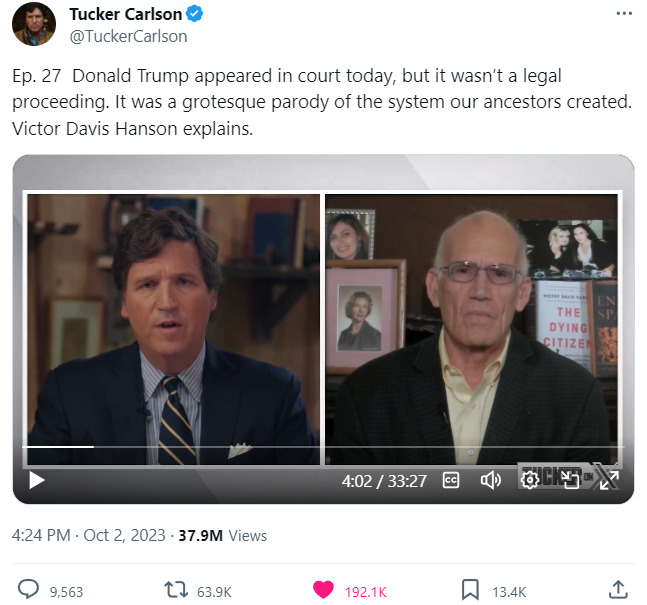Play the video

37,480
